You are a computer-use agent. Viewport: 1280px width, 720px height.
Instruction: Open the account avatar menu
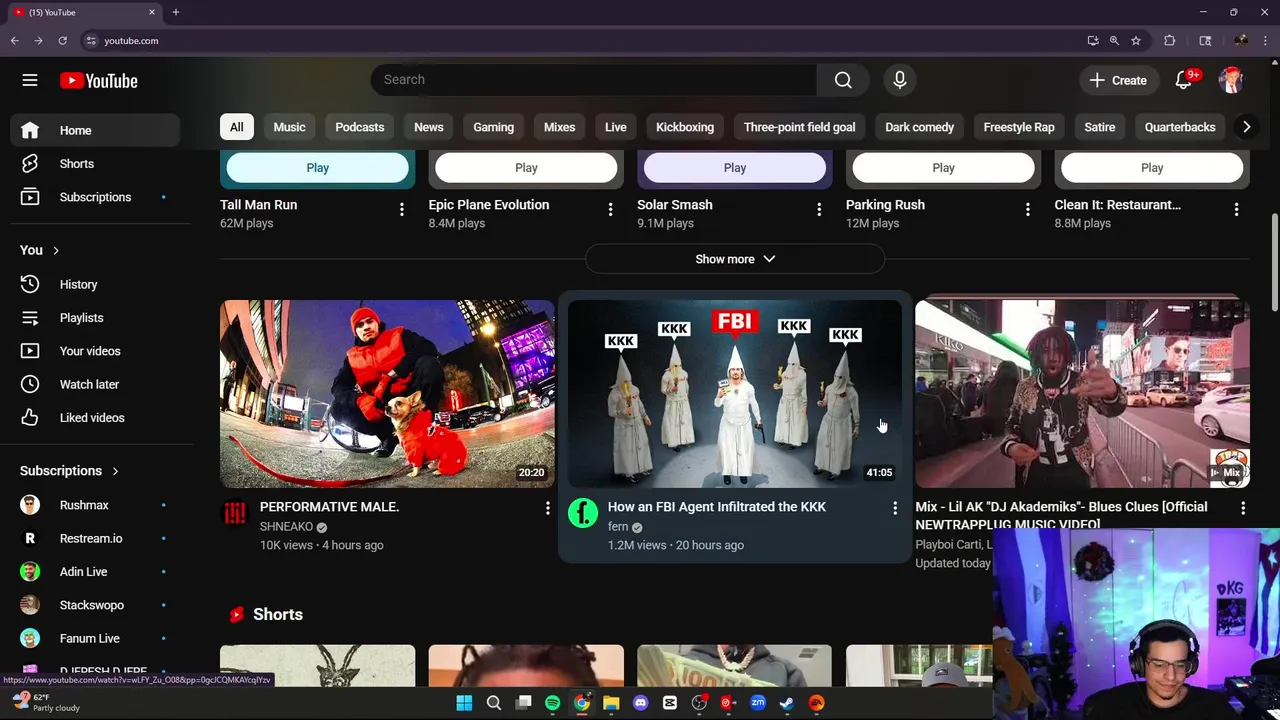point(1231,80)
